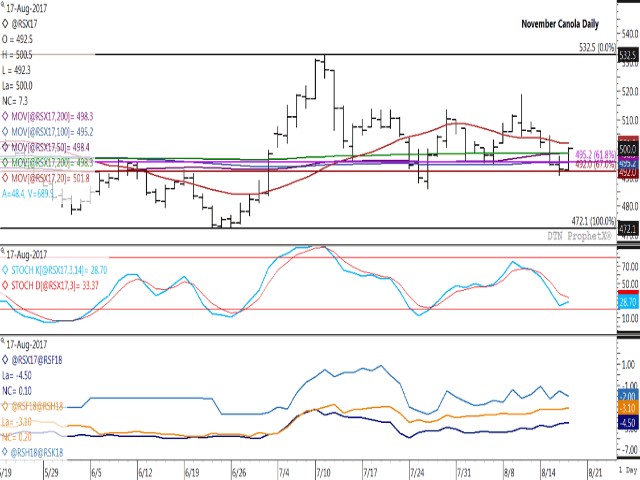Click the A=48.4, V=689.5 readout
Screen dimensions: 640x480
pyautogui.click(x=28, y=193)
